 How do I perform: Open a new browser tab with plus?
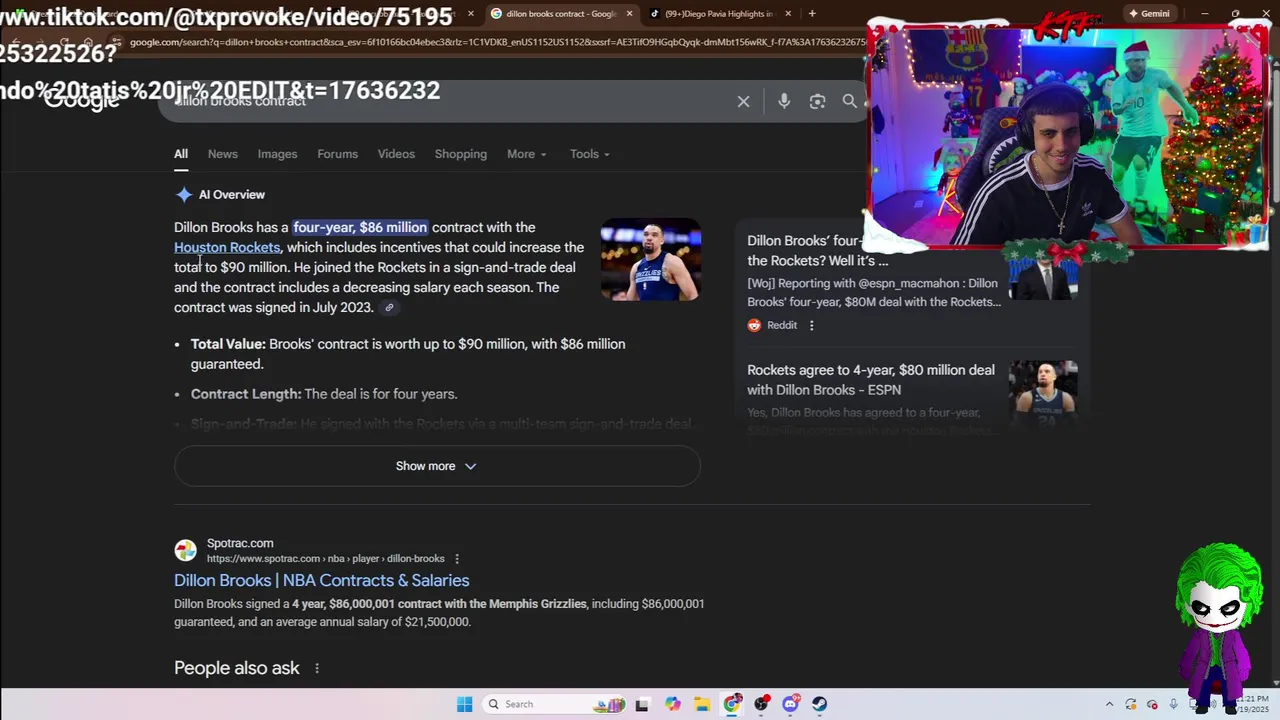[812, 14]
